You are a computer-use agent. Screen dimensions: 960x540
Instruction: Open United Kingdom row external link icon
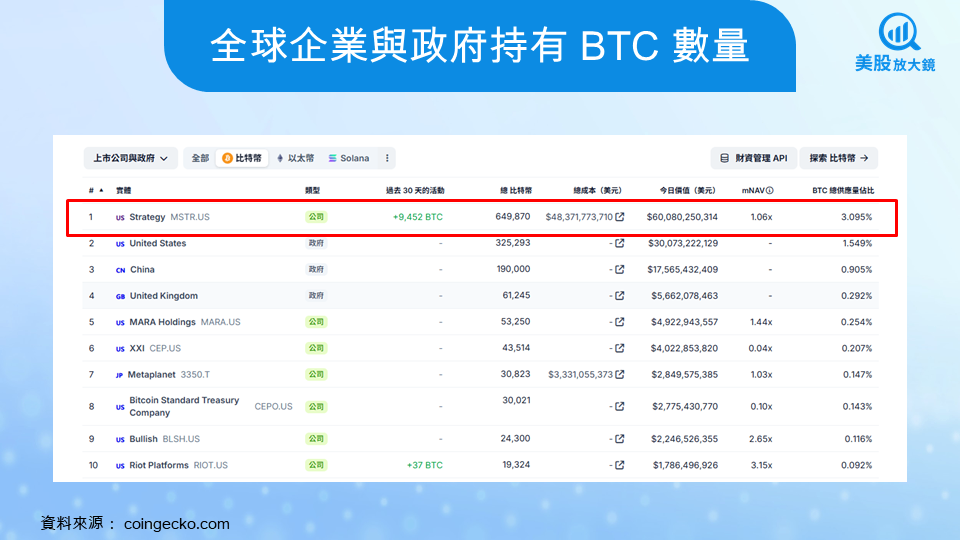[620, 296]
